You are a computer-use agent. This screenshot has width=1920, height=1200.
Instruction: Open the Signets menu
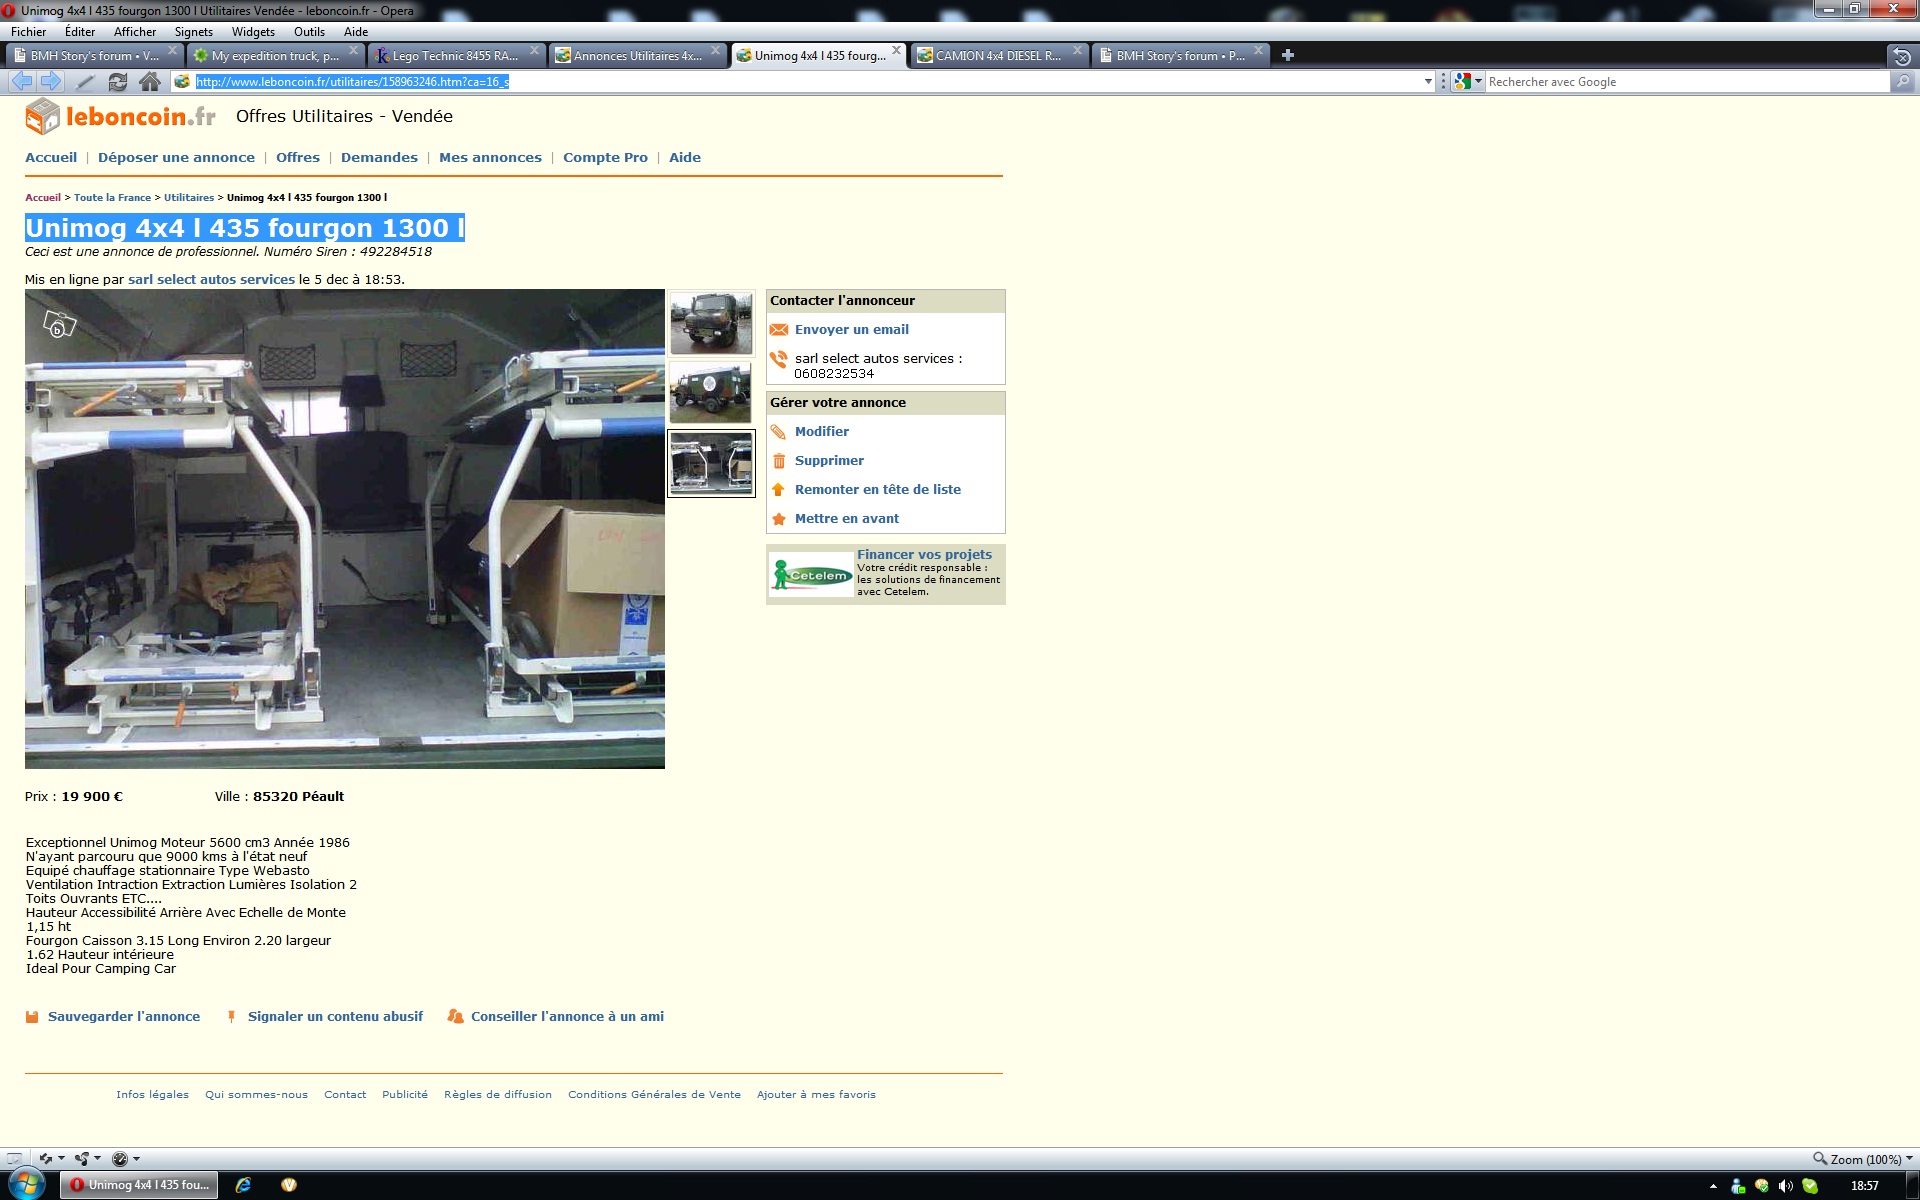193,32
